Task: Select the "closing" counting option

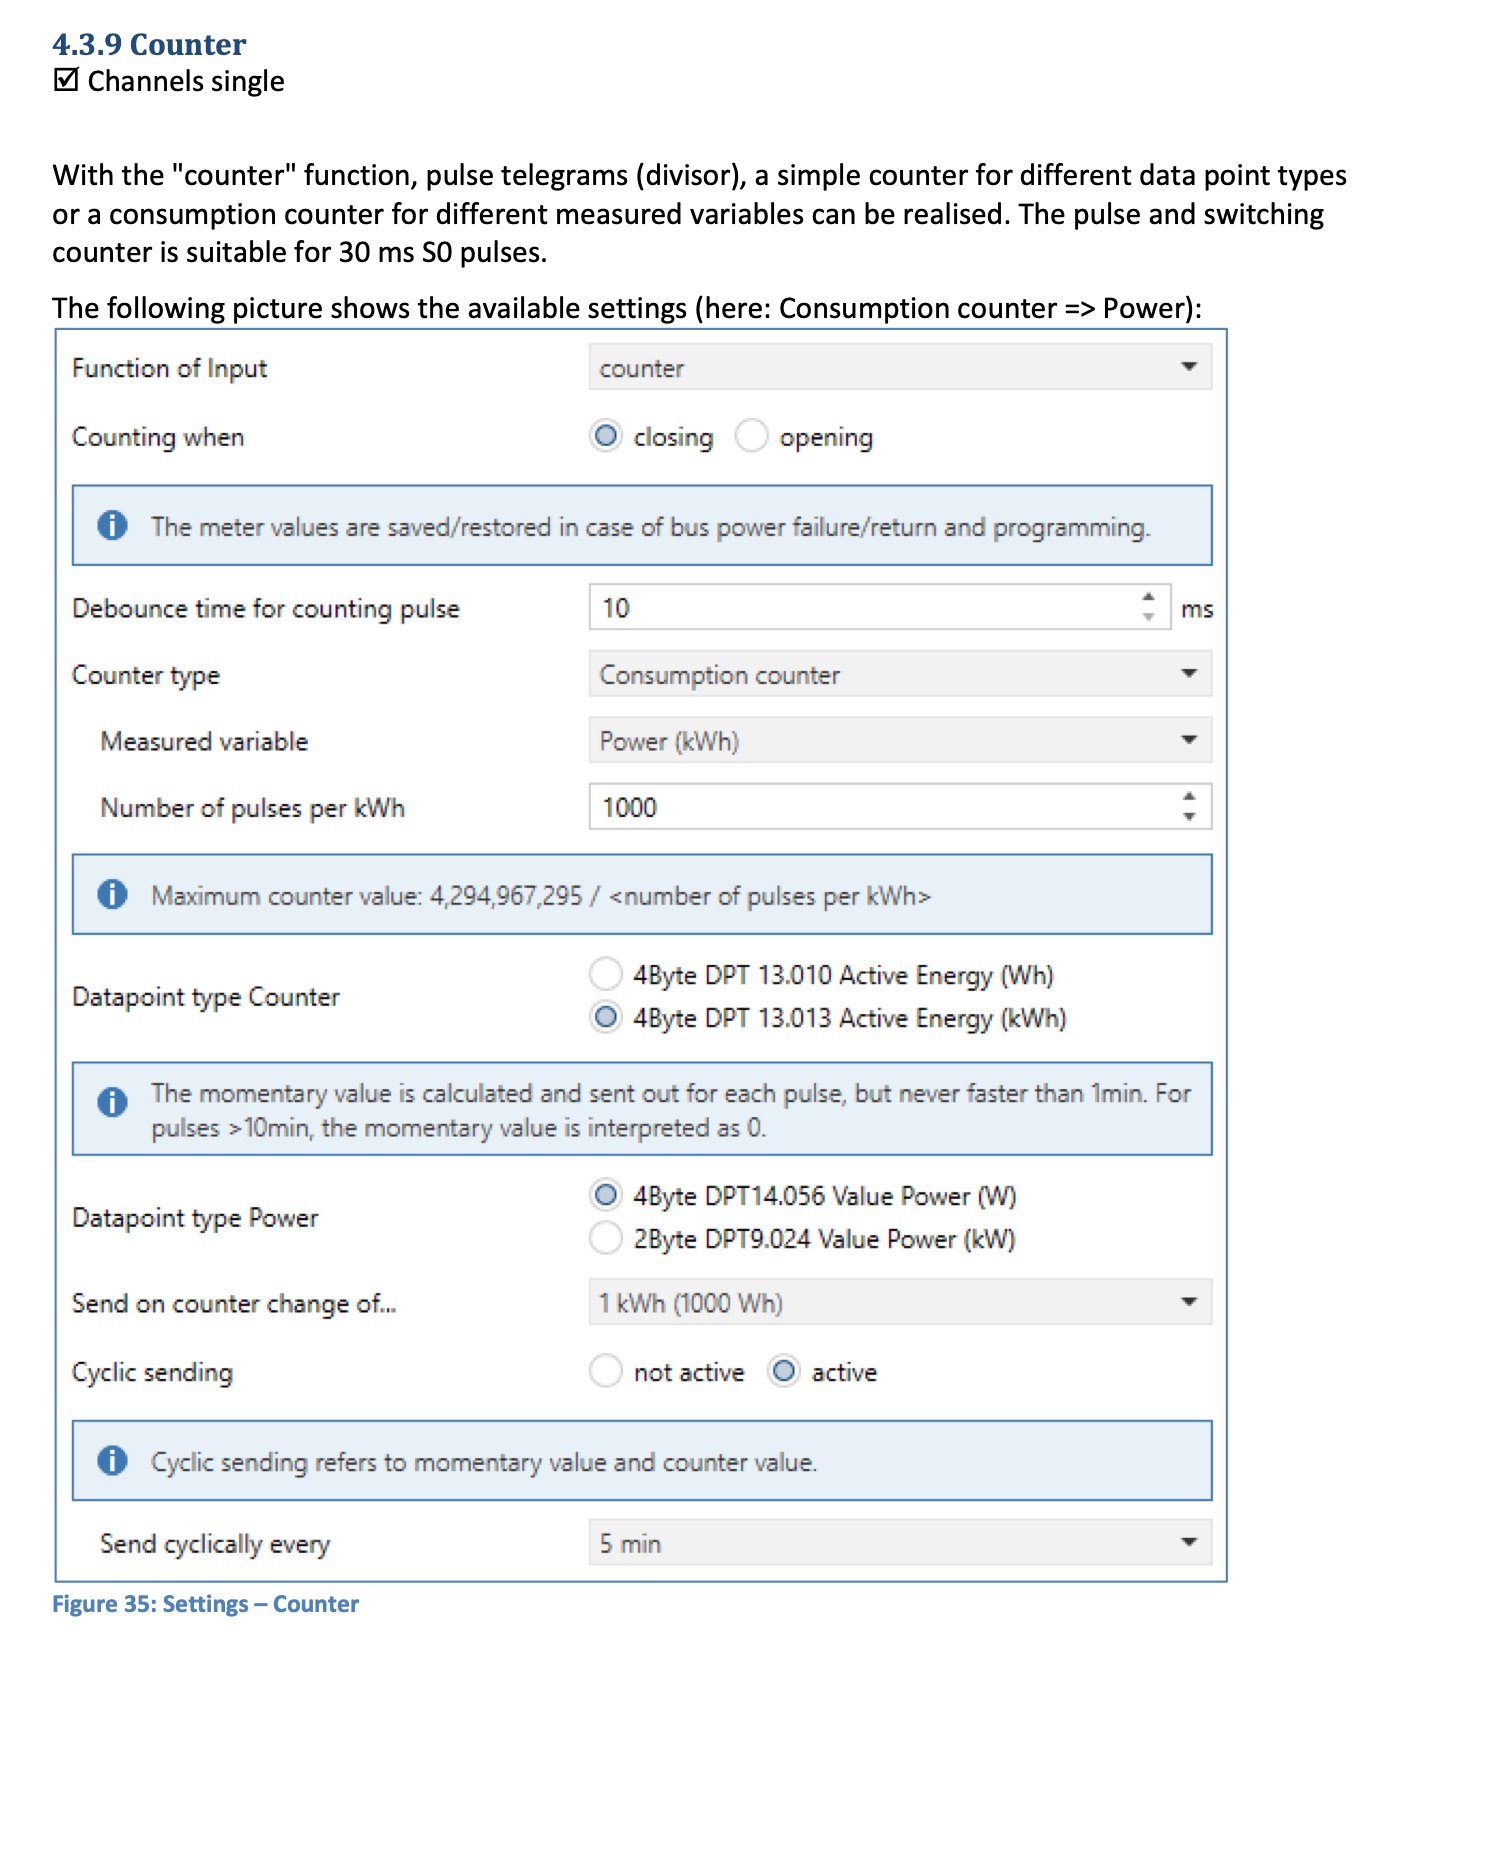Action: tap(606, 436)
